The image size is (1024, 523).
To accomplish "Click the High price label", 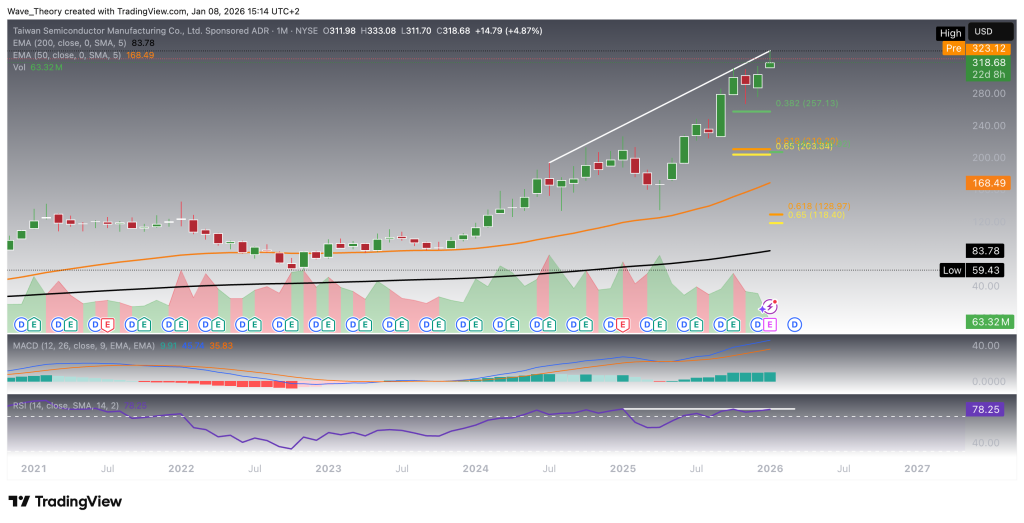I will point(950,32).
